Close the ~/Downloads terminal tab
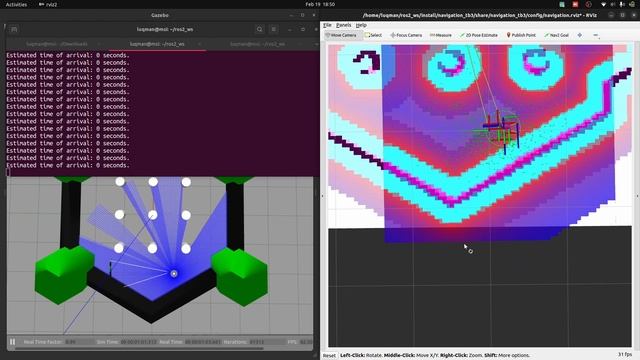Screen dimensions: 640x360 click(99, 44)
